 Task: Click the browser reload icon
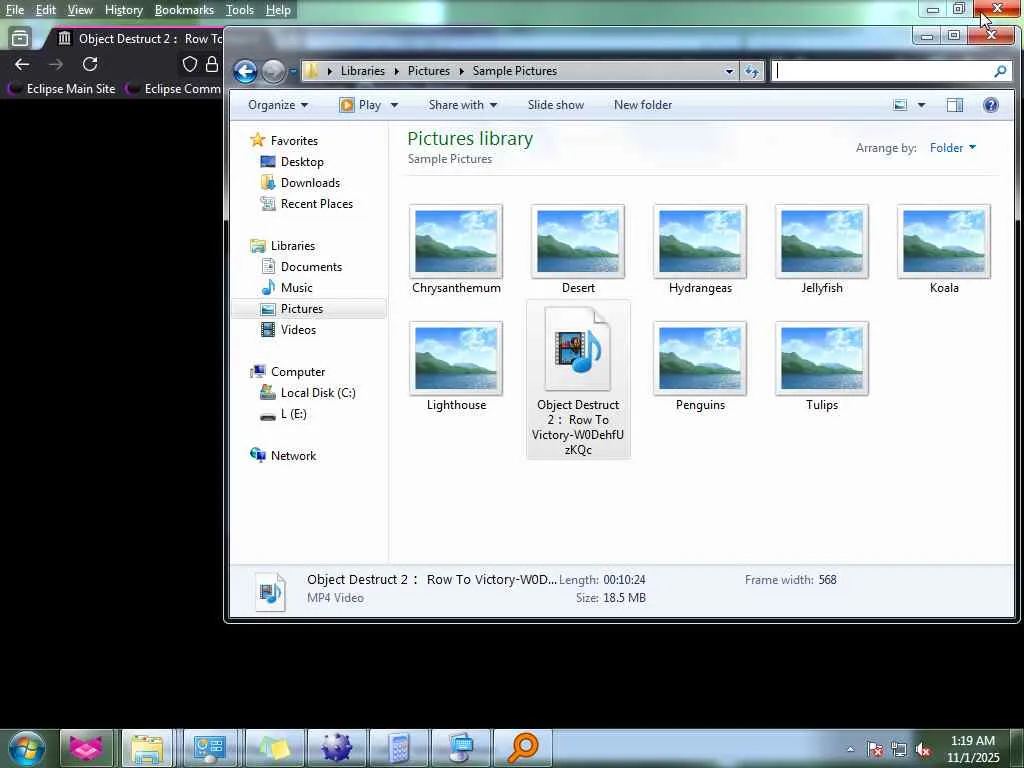coord(90,64)
